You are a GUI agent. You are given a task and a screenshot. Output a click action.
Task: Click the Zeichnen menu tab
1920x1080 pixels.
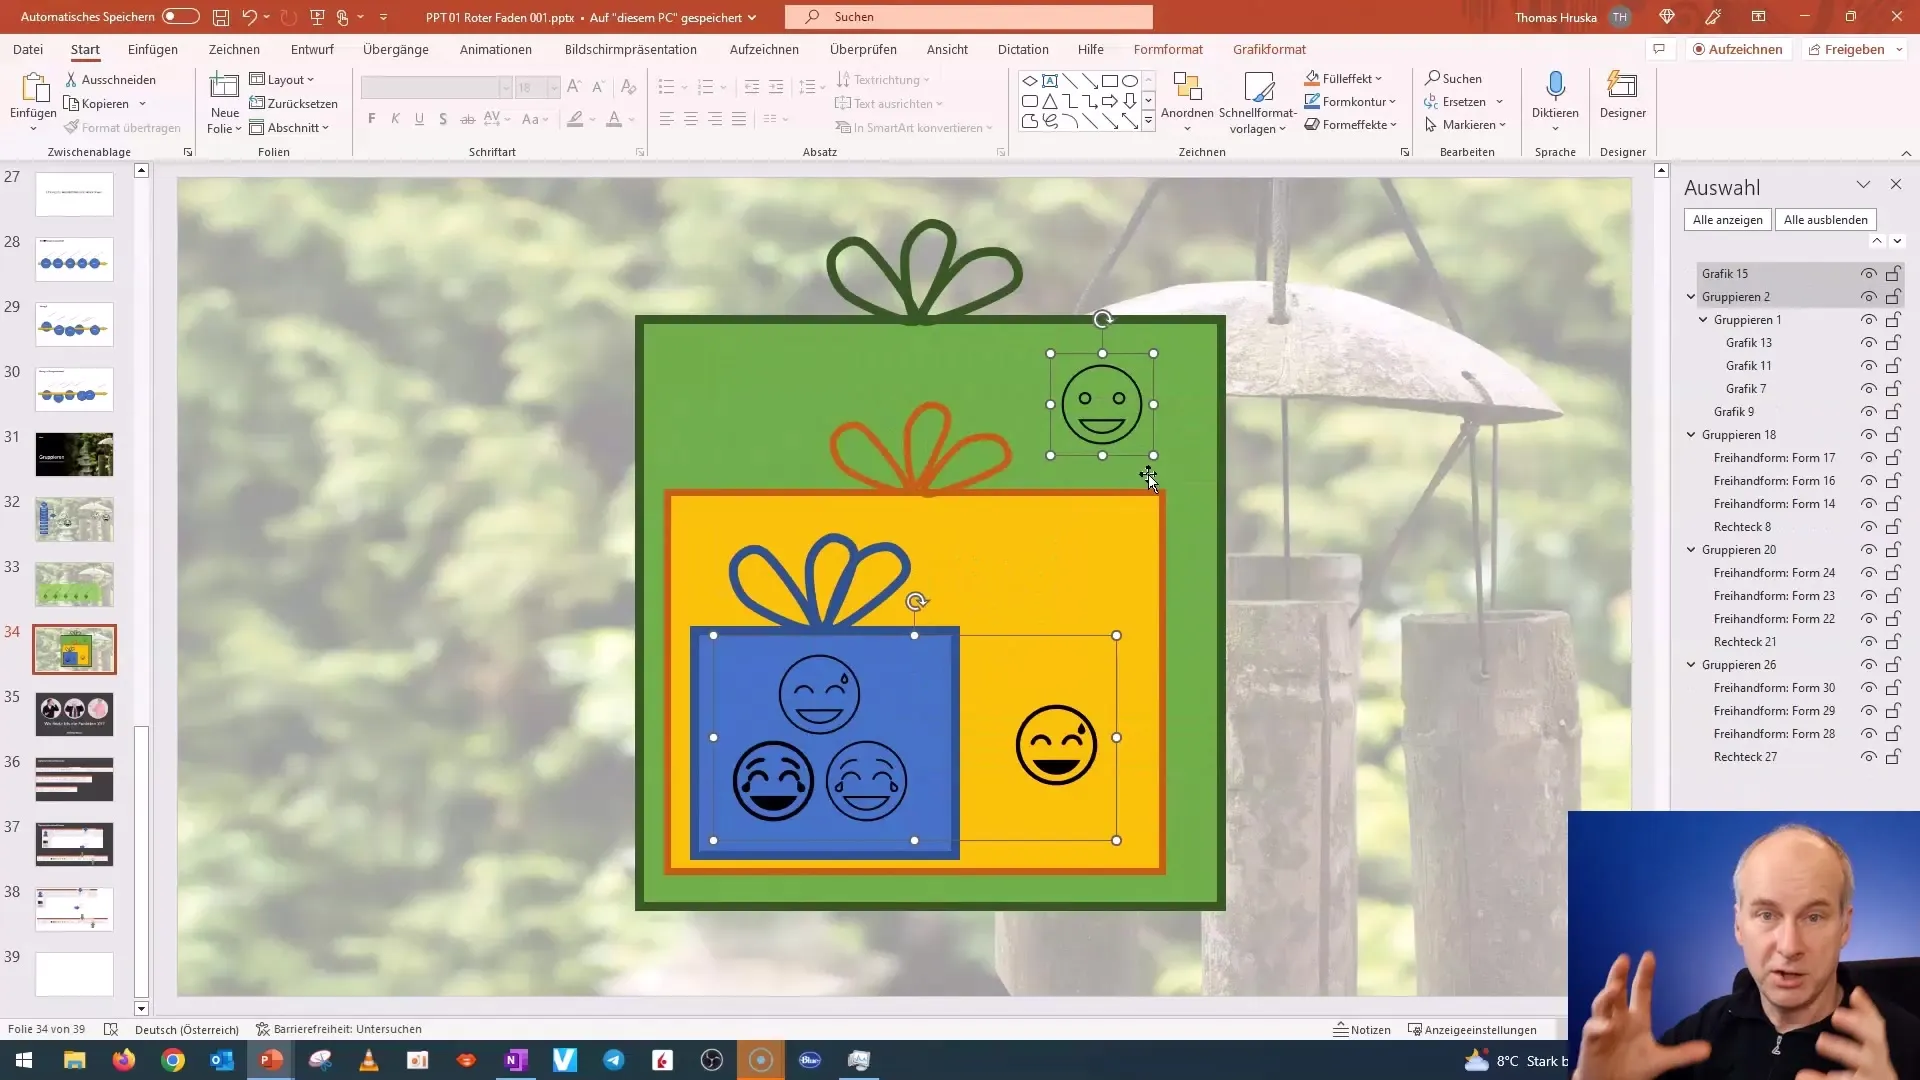[233, 49]
